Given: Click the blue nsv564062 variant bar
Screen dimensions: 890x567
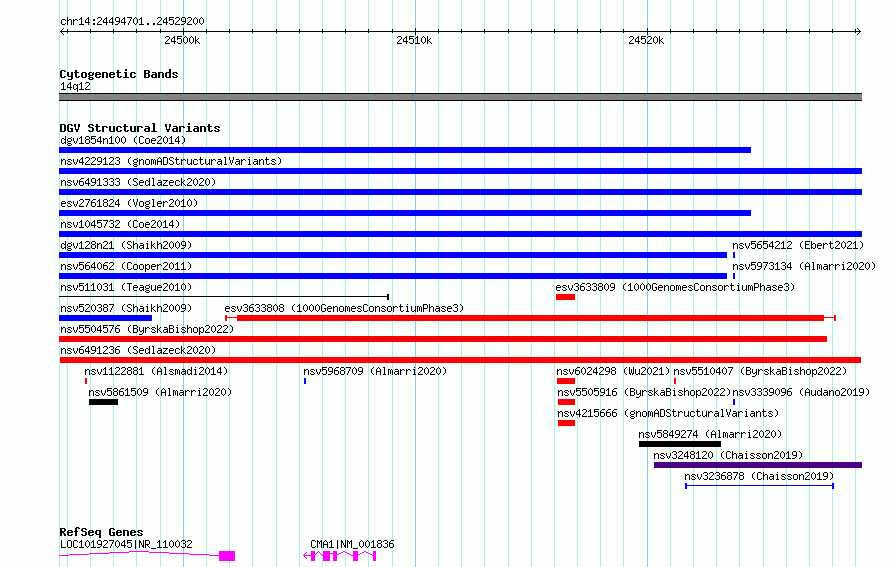Looking at the screenshot, I should pyautogui.click(x=393, y=276).
